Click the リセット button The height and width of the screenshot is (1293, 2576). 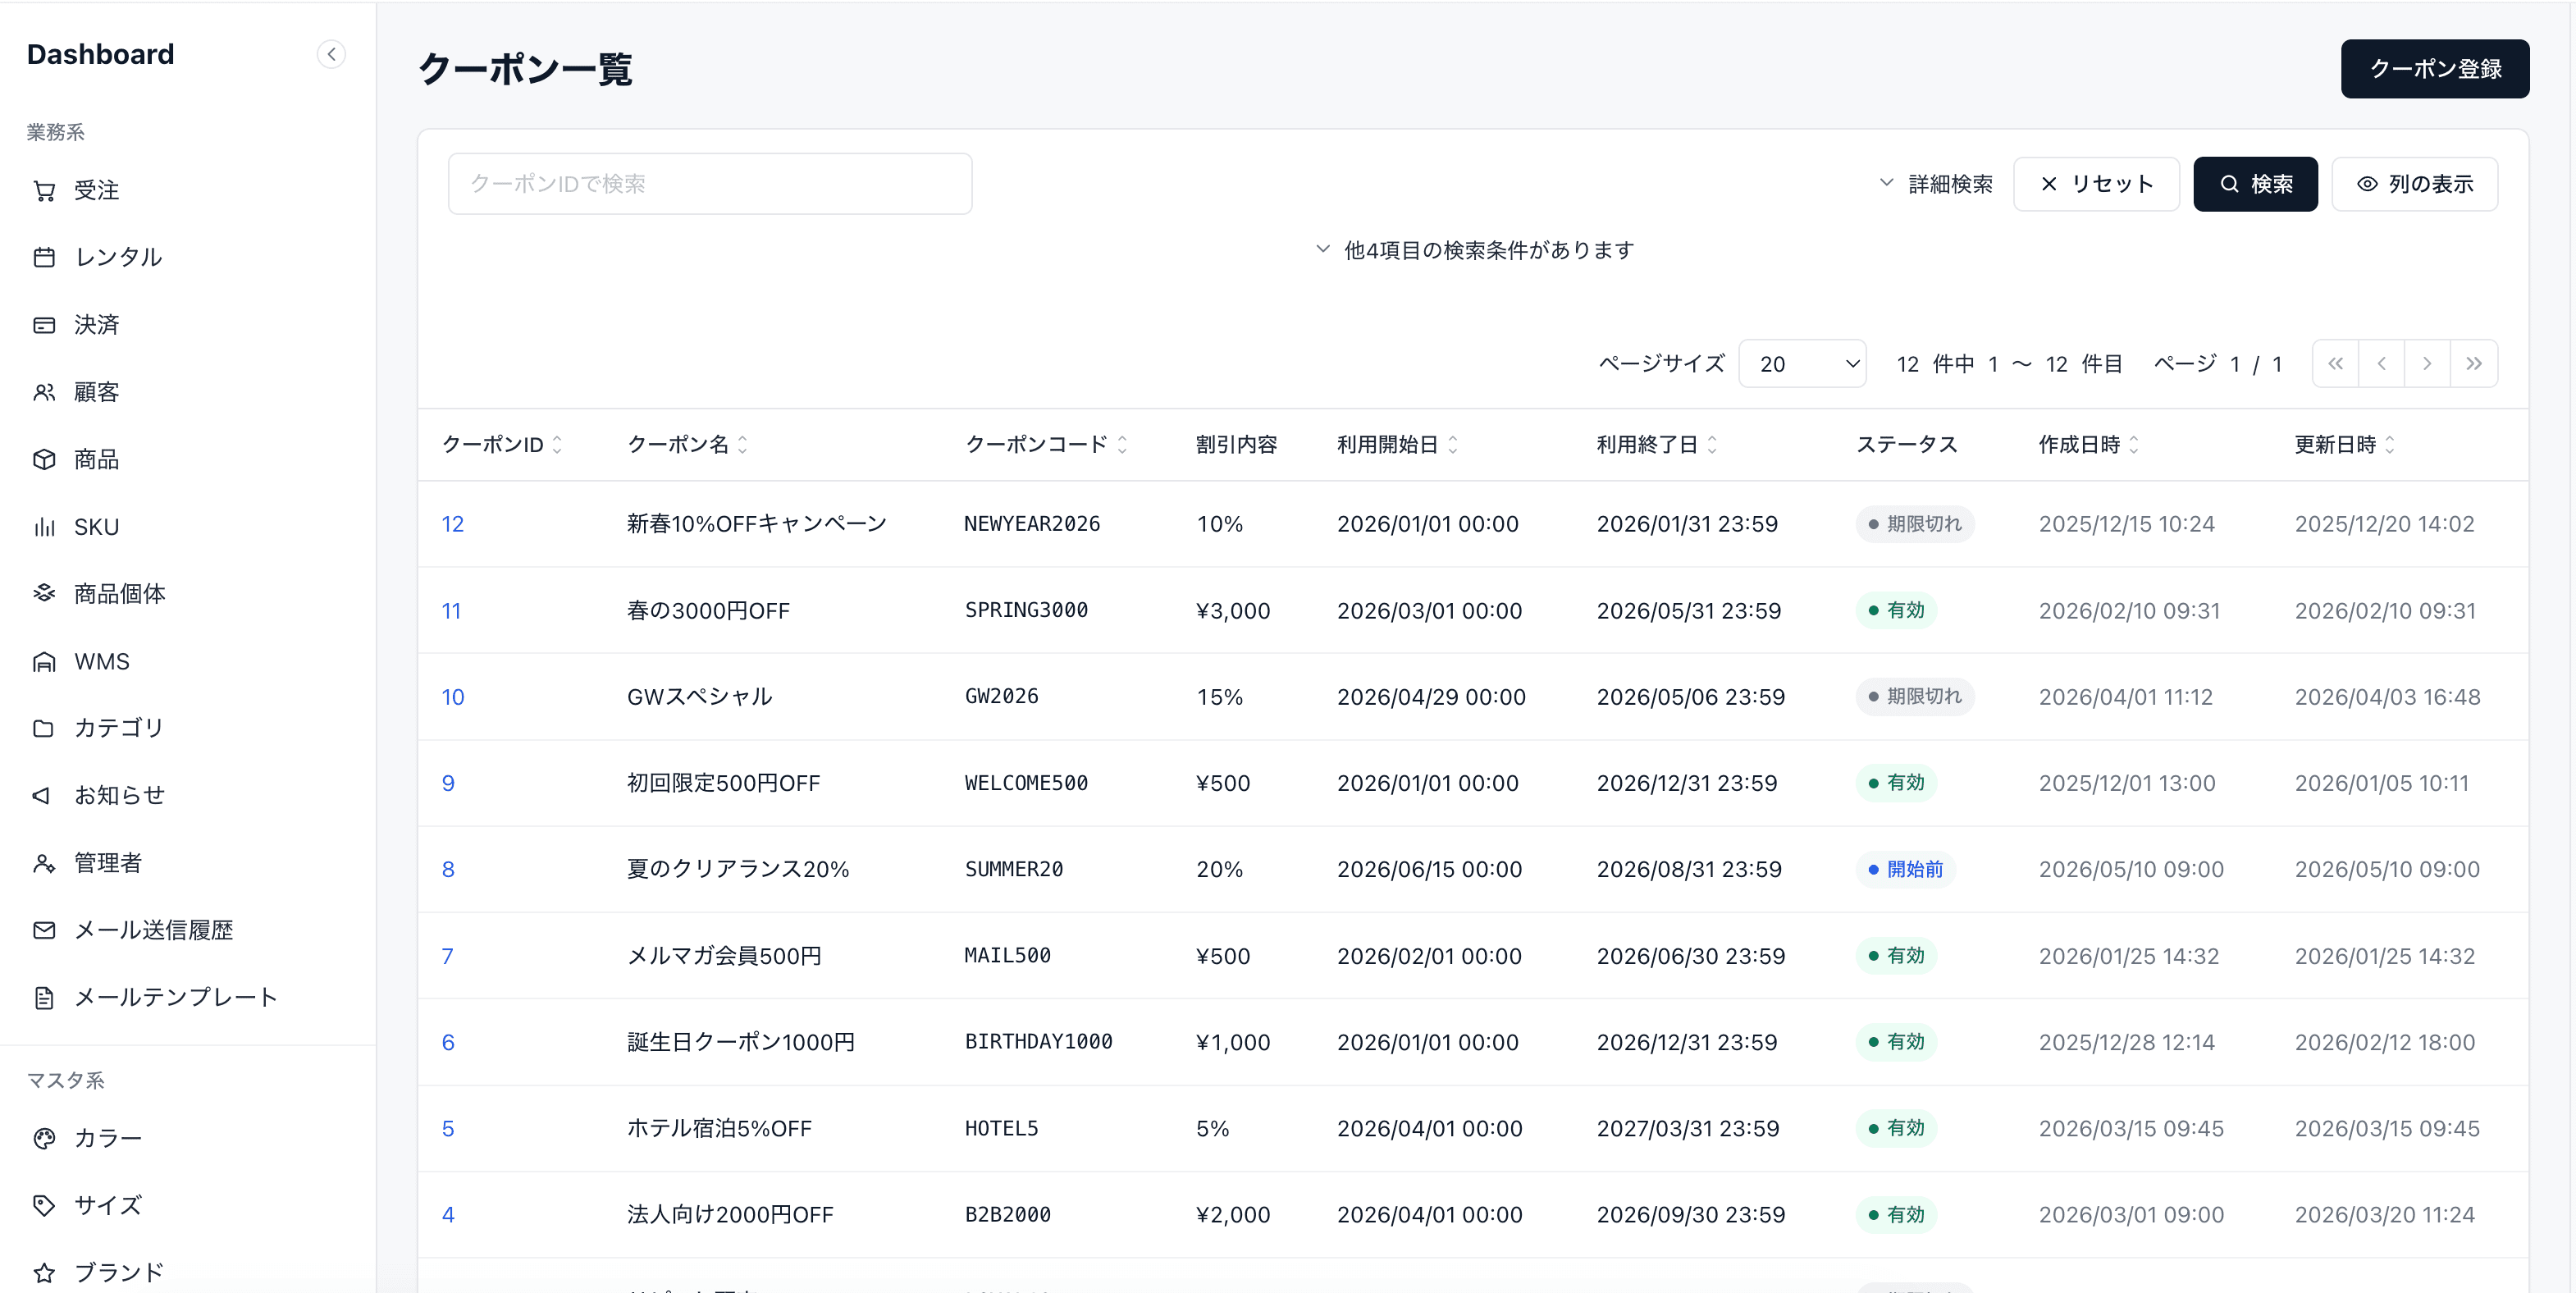tap(2096, 184)
